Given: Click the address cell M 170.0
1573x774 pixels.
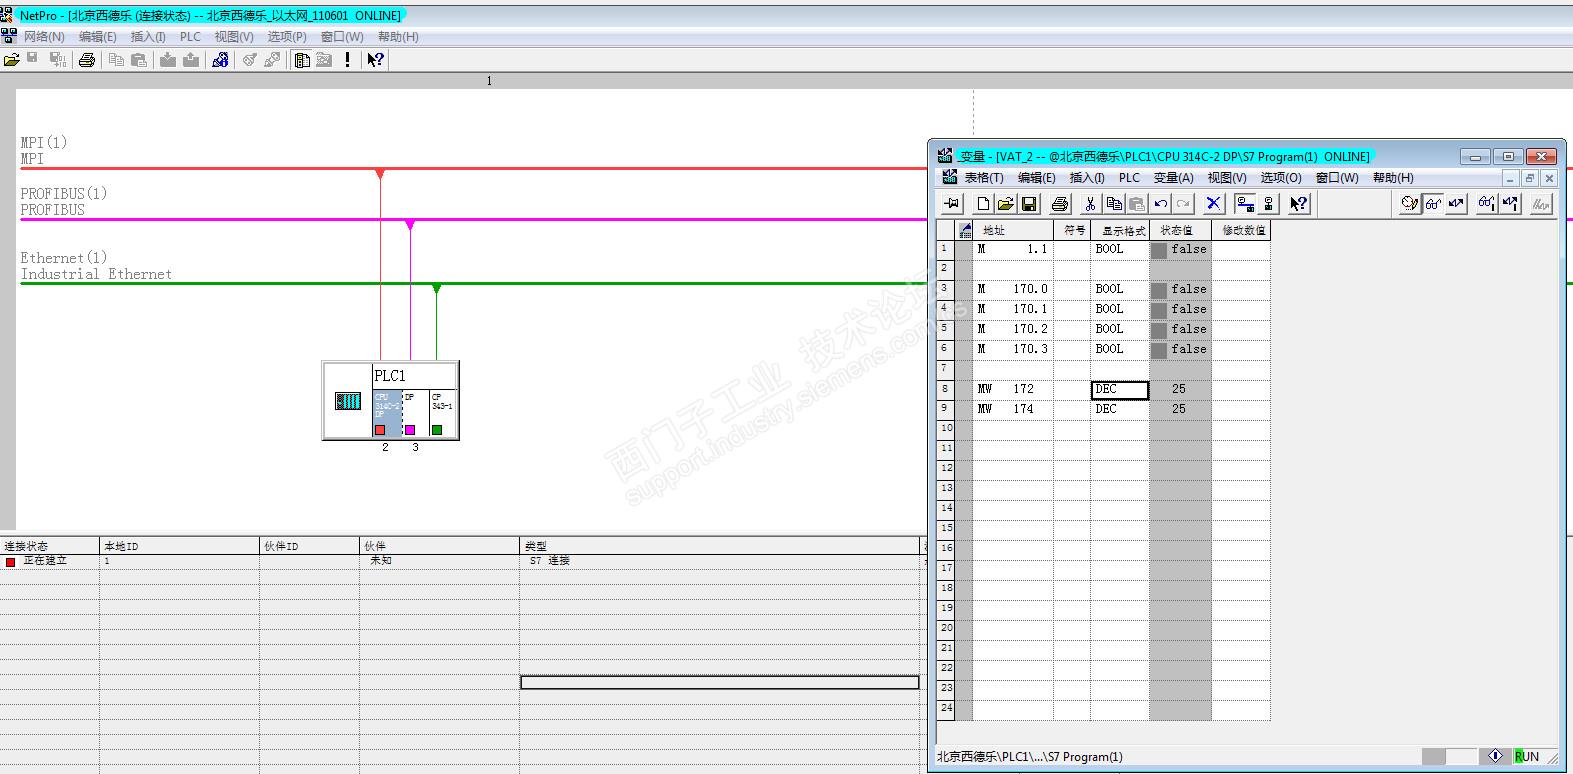Looking at the screenshot, I should click(1013, 290).
